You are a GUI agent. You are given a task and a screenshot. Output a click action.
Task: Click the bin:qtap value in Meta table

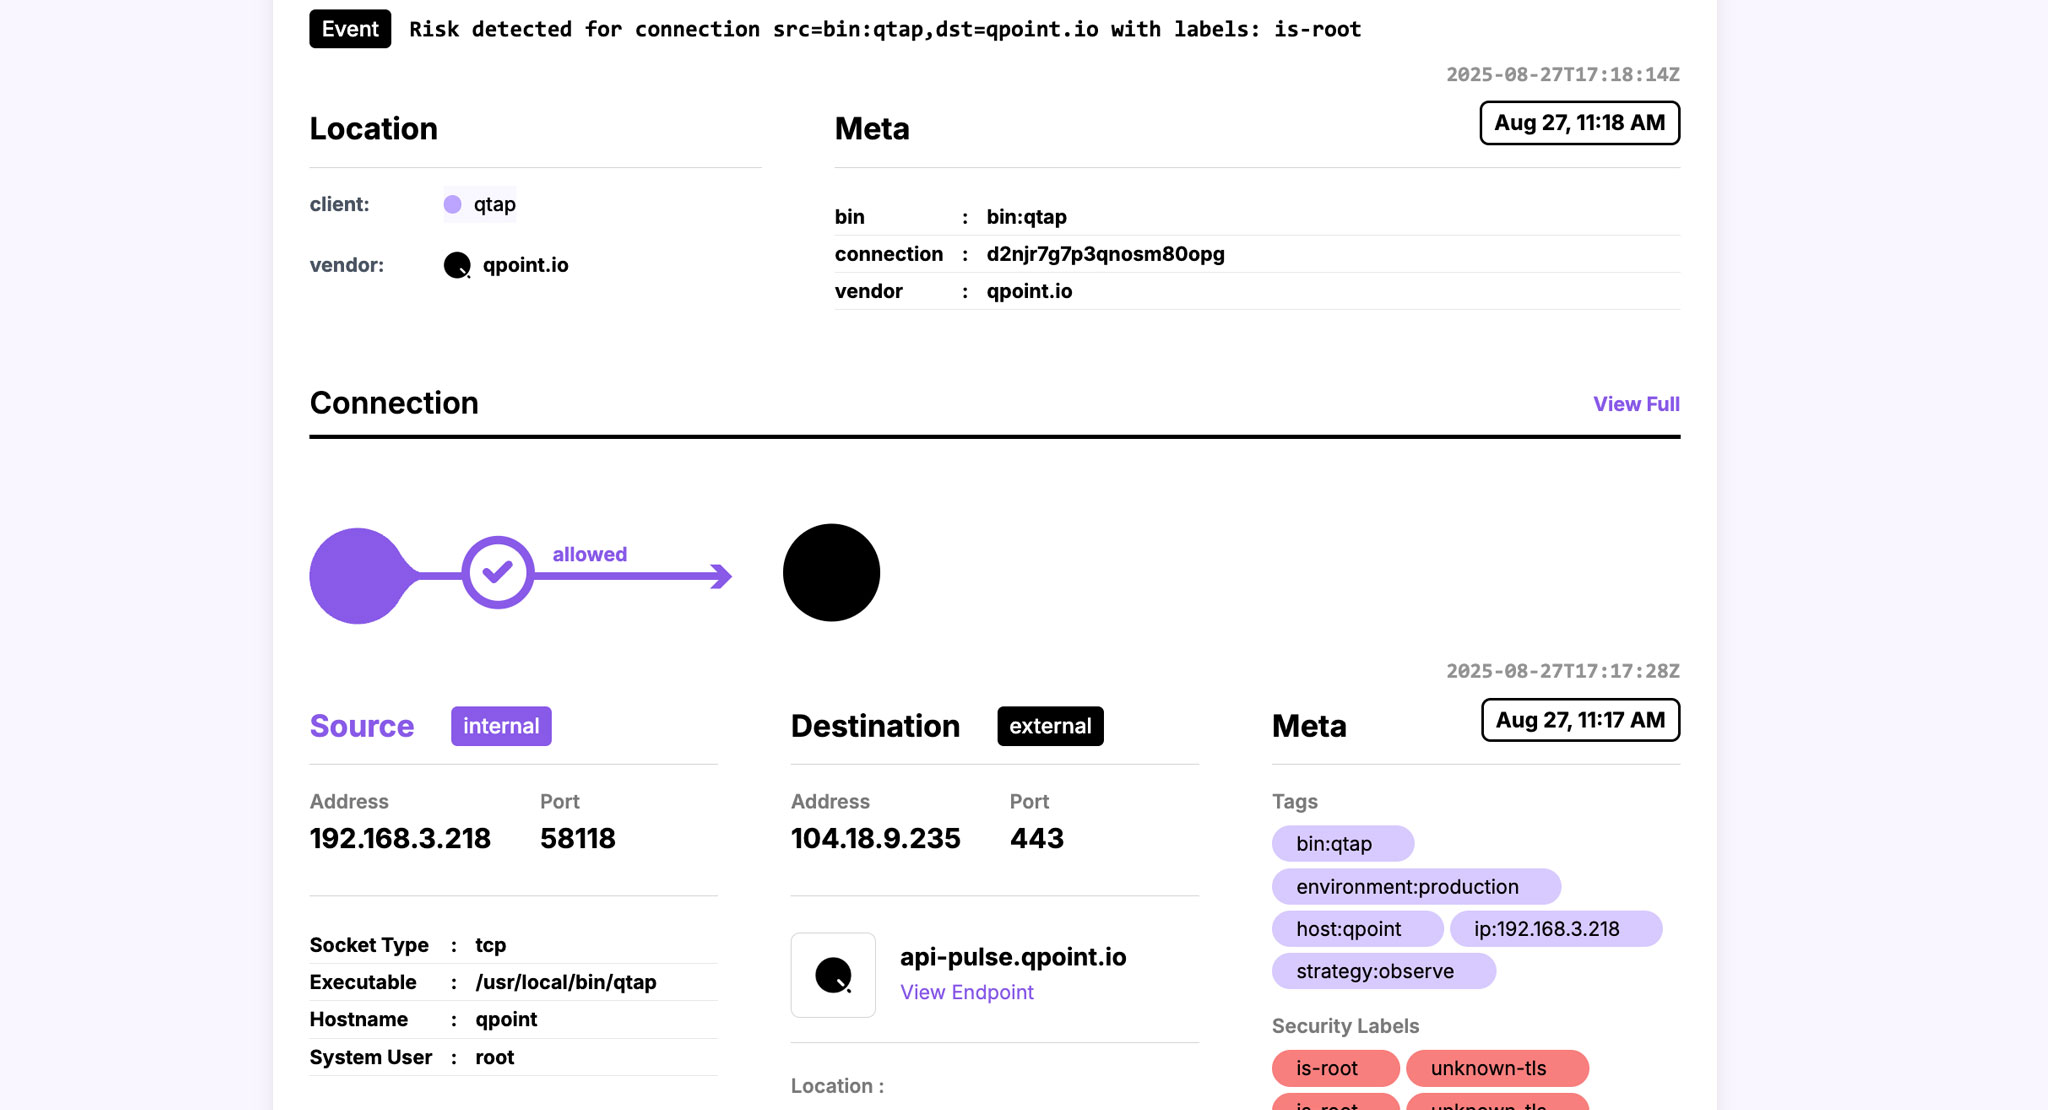(x=1026, y=217)
